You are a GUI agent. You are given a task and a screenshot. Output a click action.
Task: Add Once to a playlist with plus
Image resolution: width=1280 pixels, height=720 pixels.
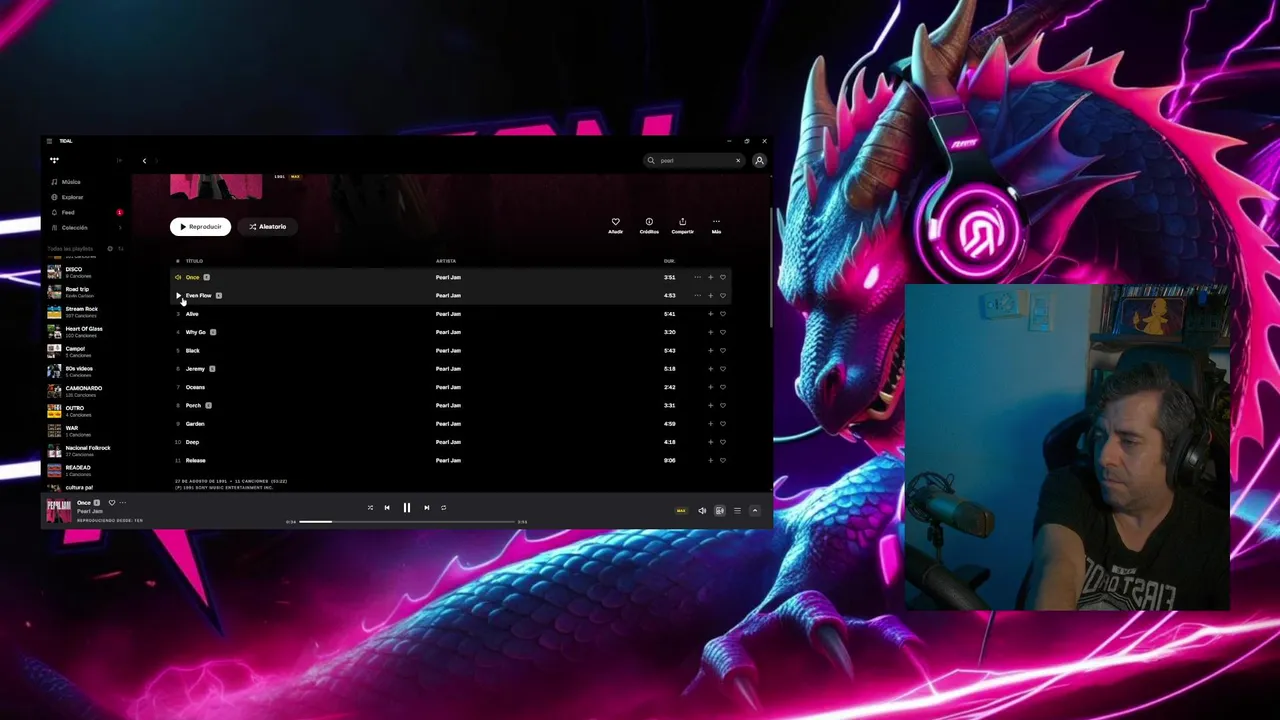[x=710, y=277]
